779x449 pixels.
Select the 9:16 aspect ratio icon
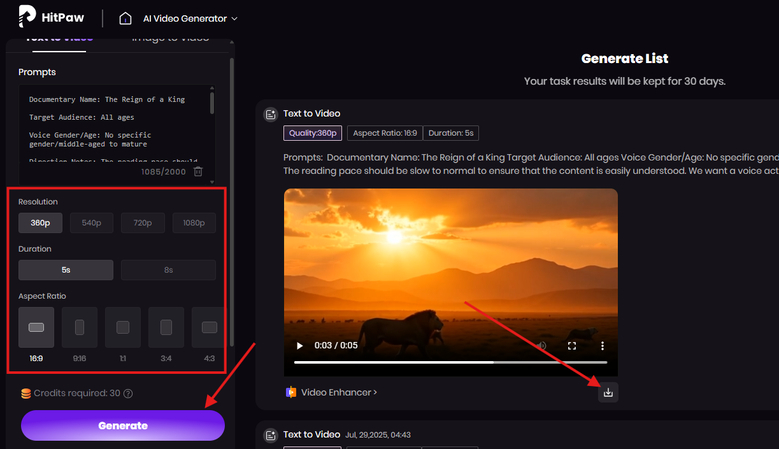[x=79, y=327]
